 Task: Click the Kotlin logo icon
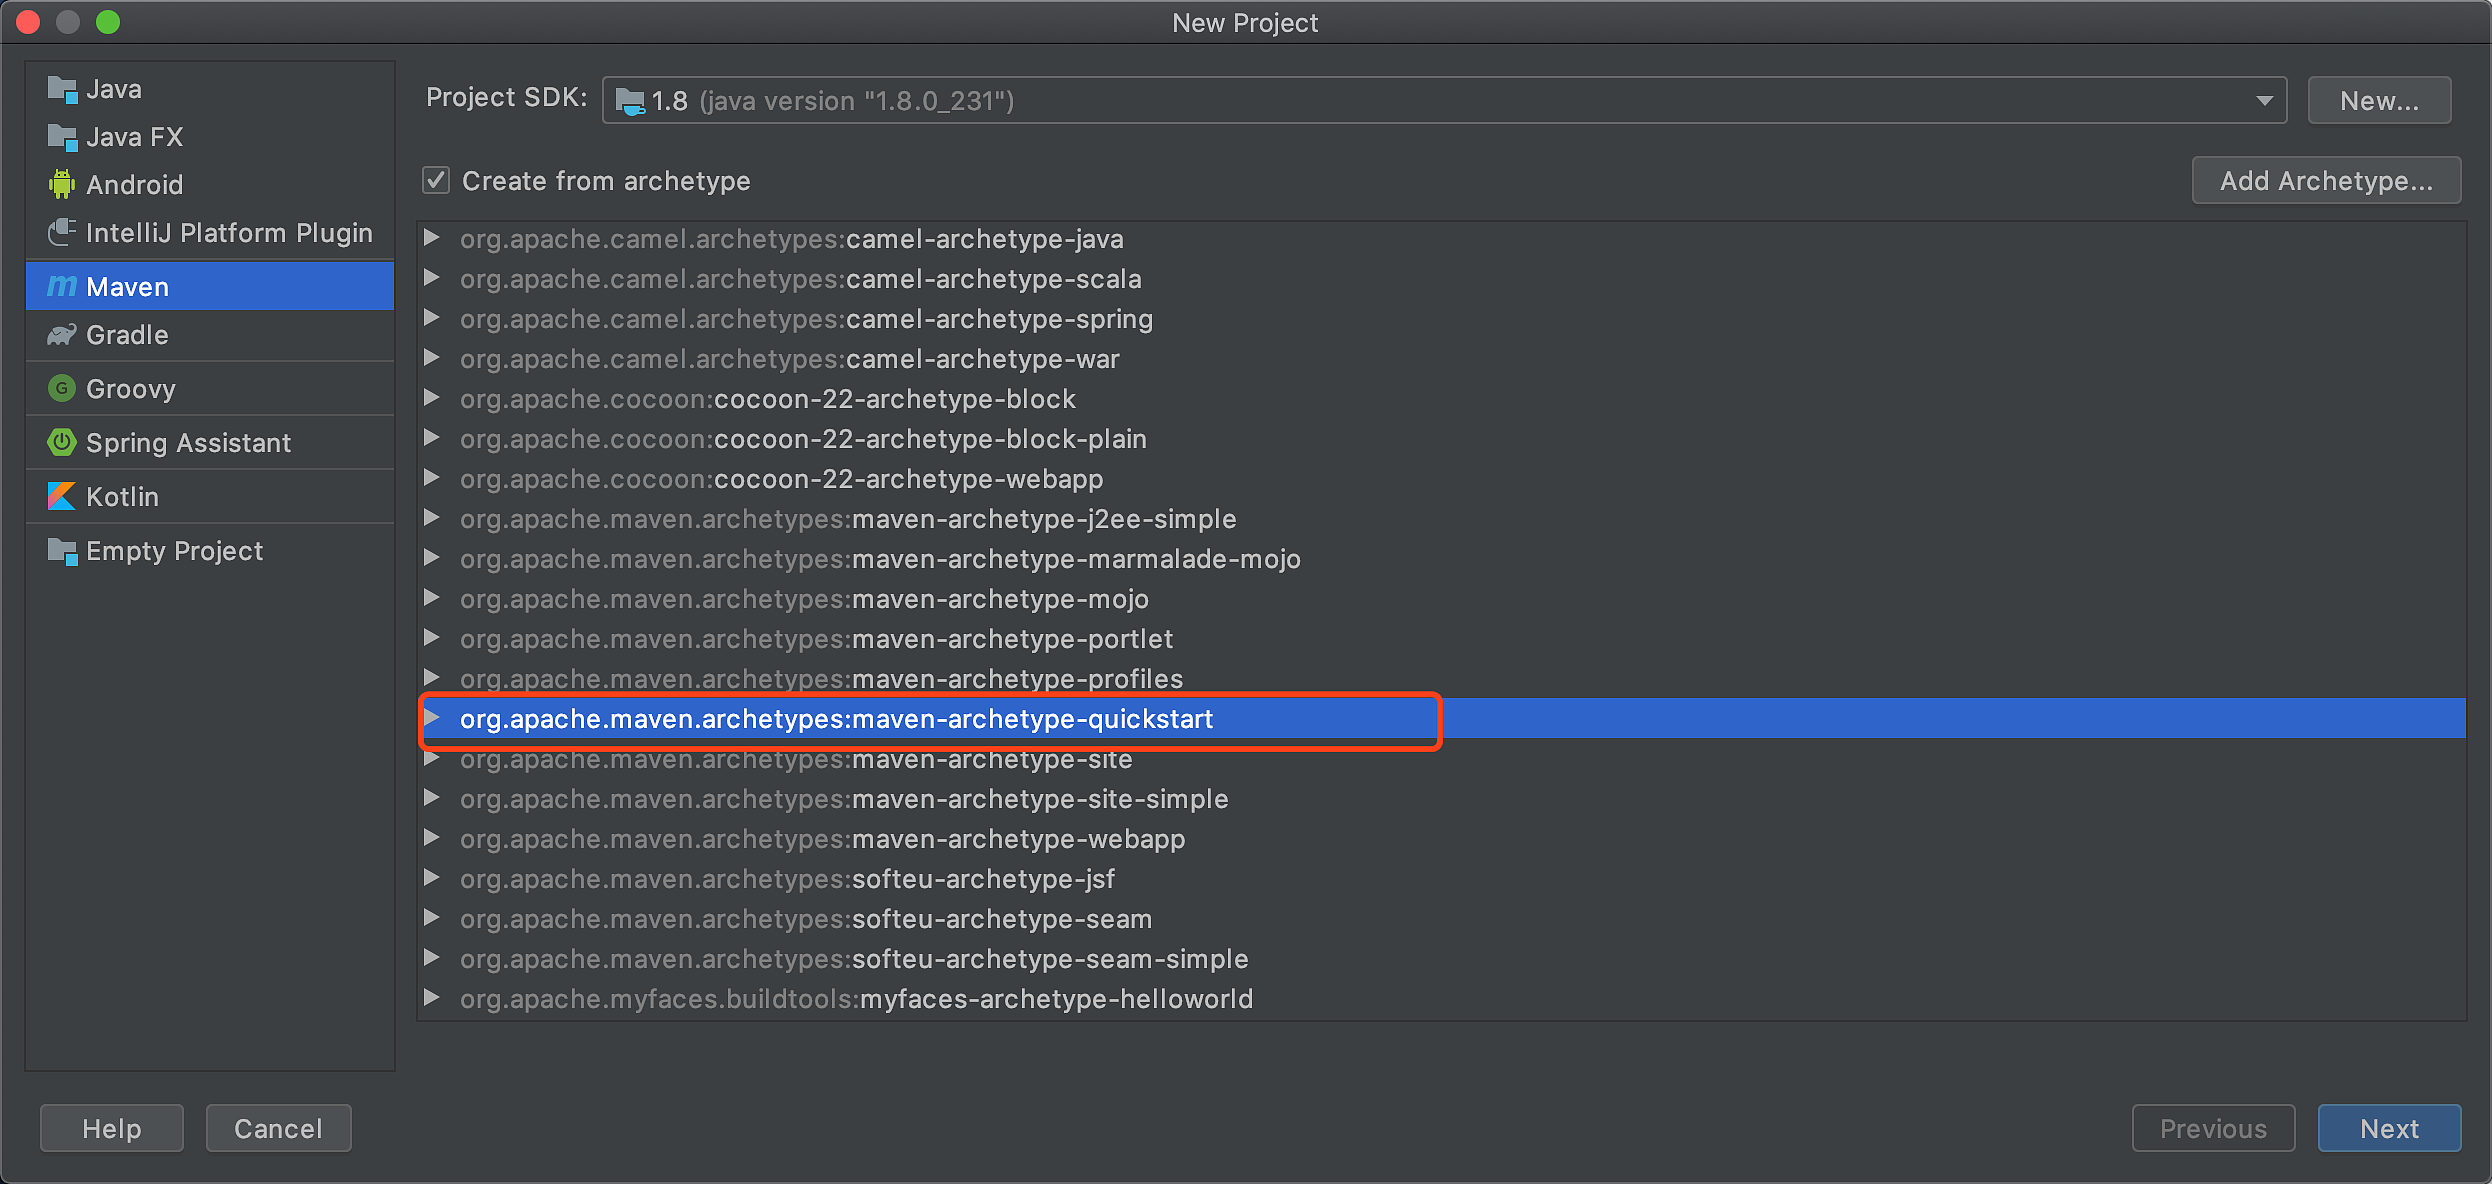(x=62, y=496)
